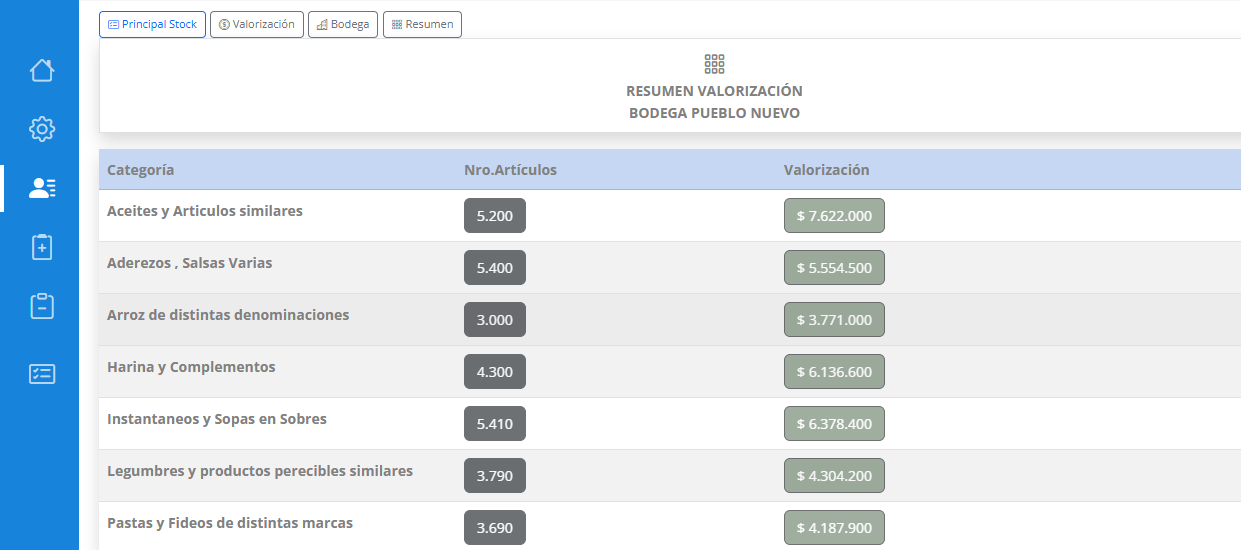Screen dimensions: 1241x550
Task: Open the settings gear in sidebar
Action: [x=41, y=129]
